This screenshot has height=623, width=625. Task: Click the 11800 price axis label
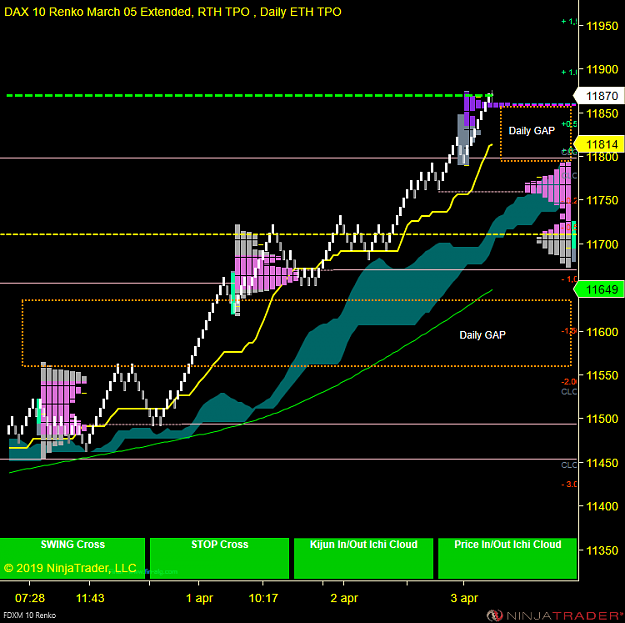pyautogui.click(x=602, y=157)
